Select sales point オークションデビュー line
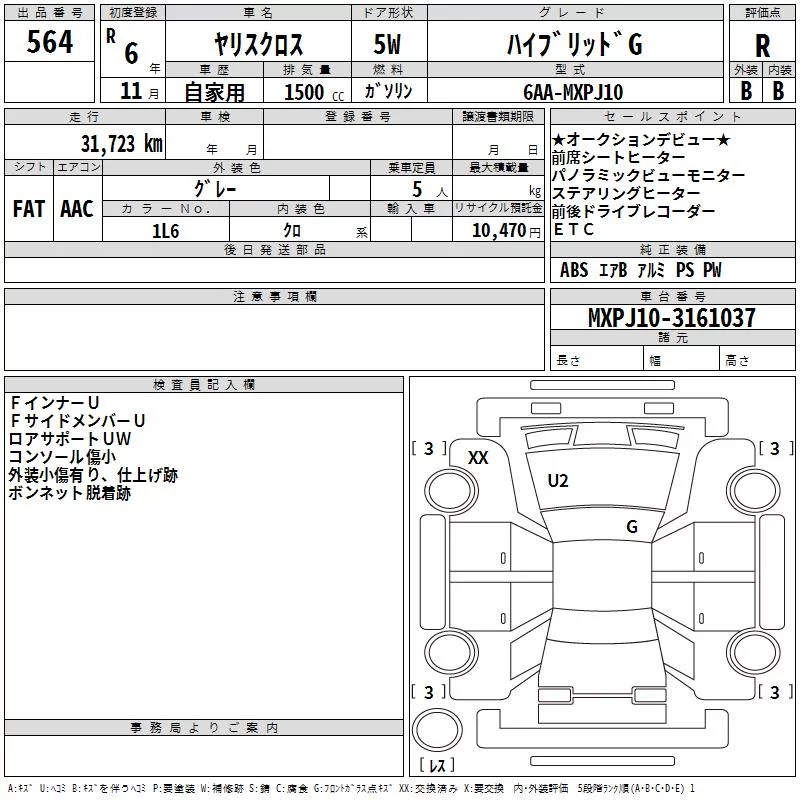 click(641, 139)
